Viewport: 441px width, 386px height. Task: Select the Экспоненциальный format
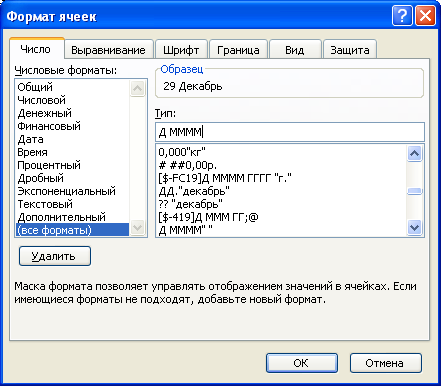tap(72, 191)
